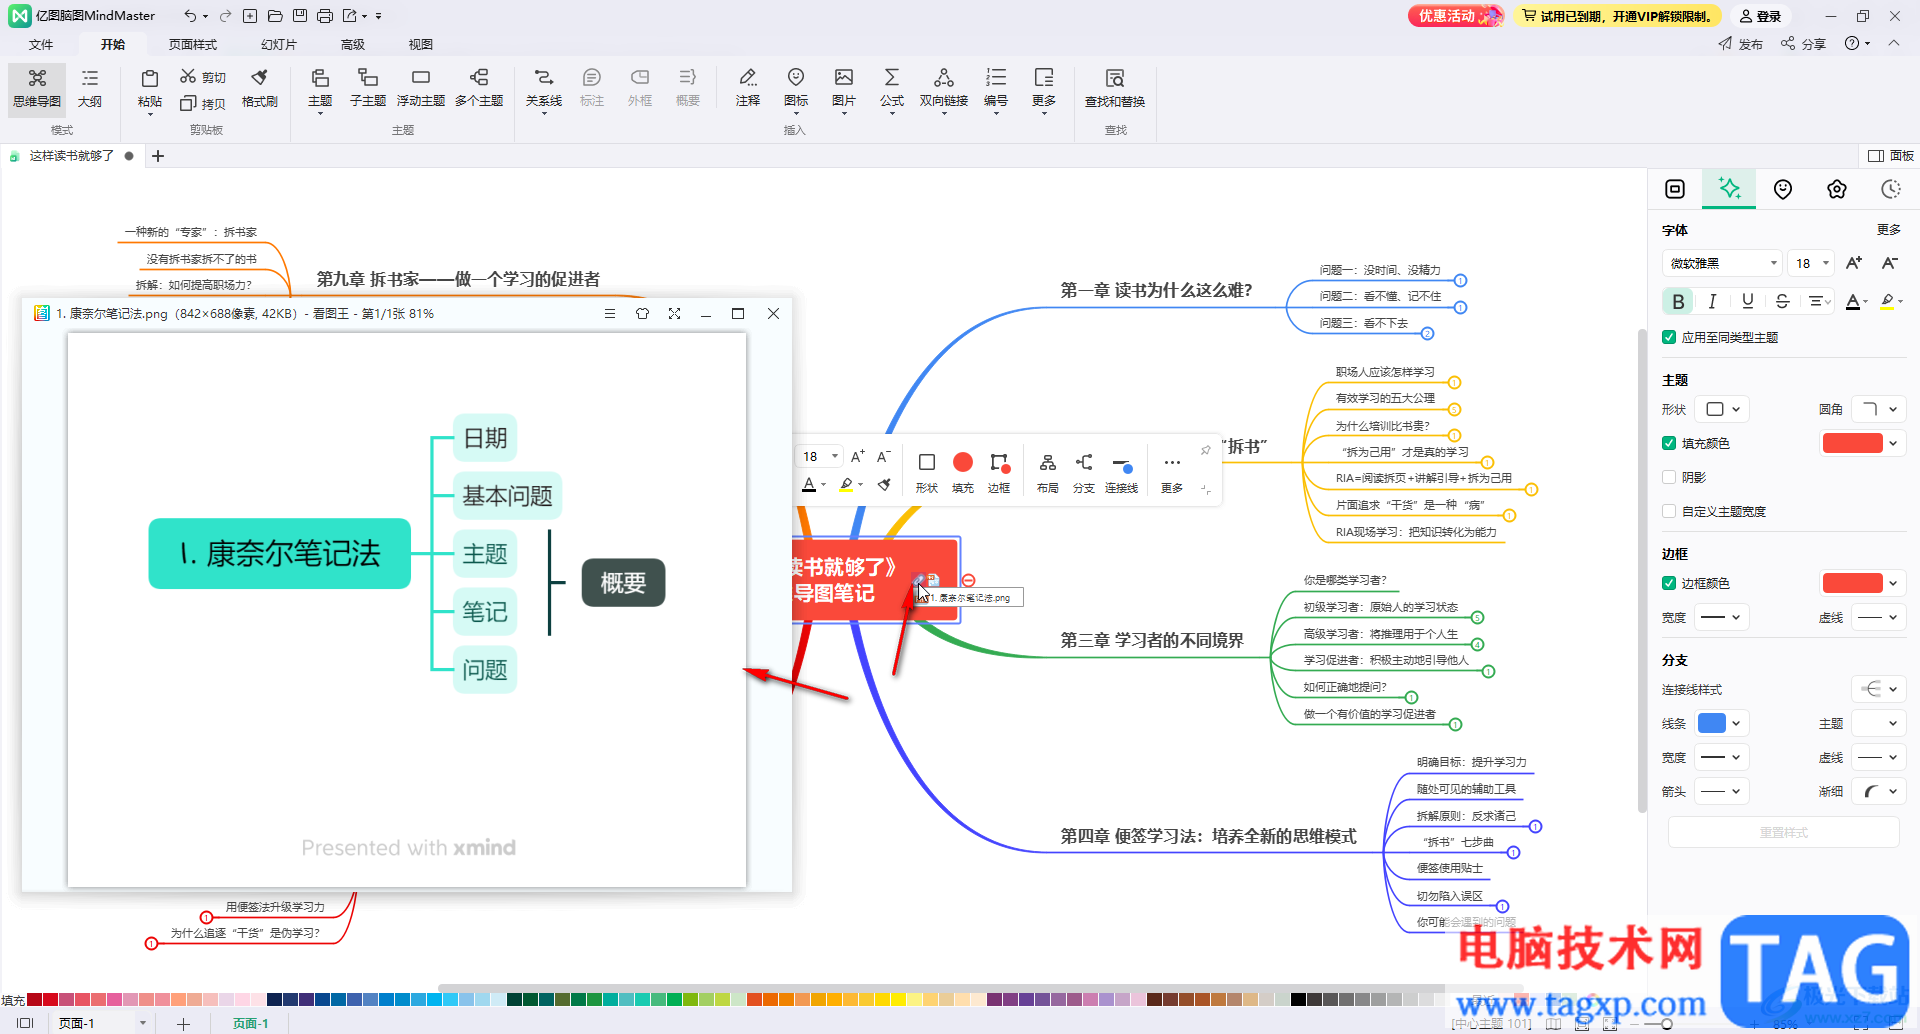Click the 分享 share button
The width and height of the screenshot is (1920, 1034).
point(1803,44)
